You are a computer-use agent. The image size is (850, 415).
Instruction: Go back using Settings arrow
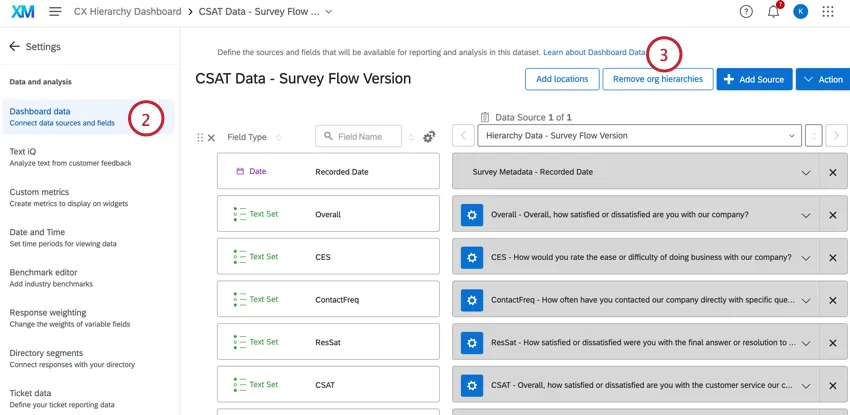tap(15, 47)
